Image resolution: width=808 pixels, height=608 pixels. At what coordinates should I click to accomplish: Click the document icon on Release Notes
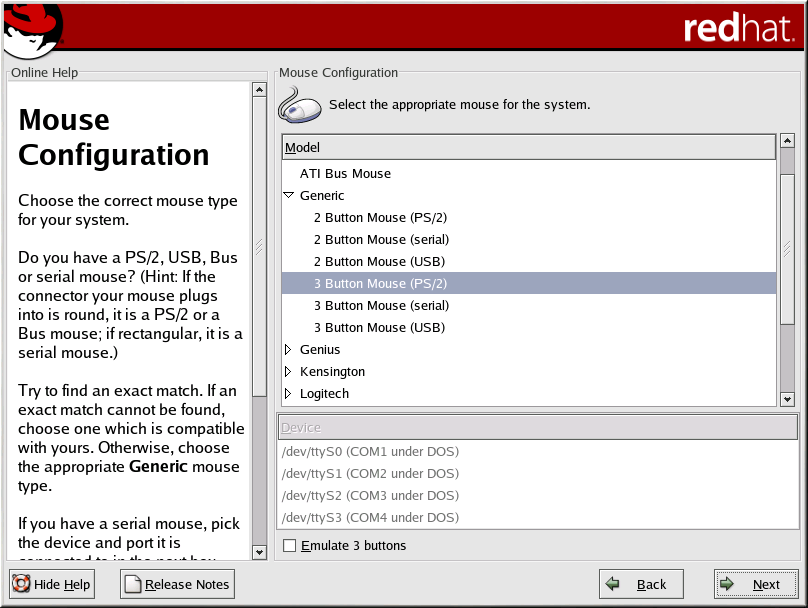pos(132,584)
